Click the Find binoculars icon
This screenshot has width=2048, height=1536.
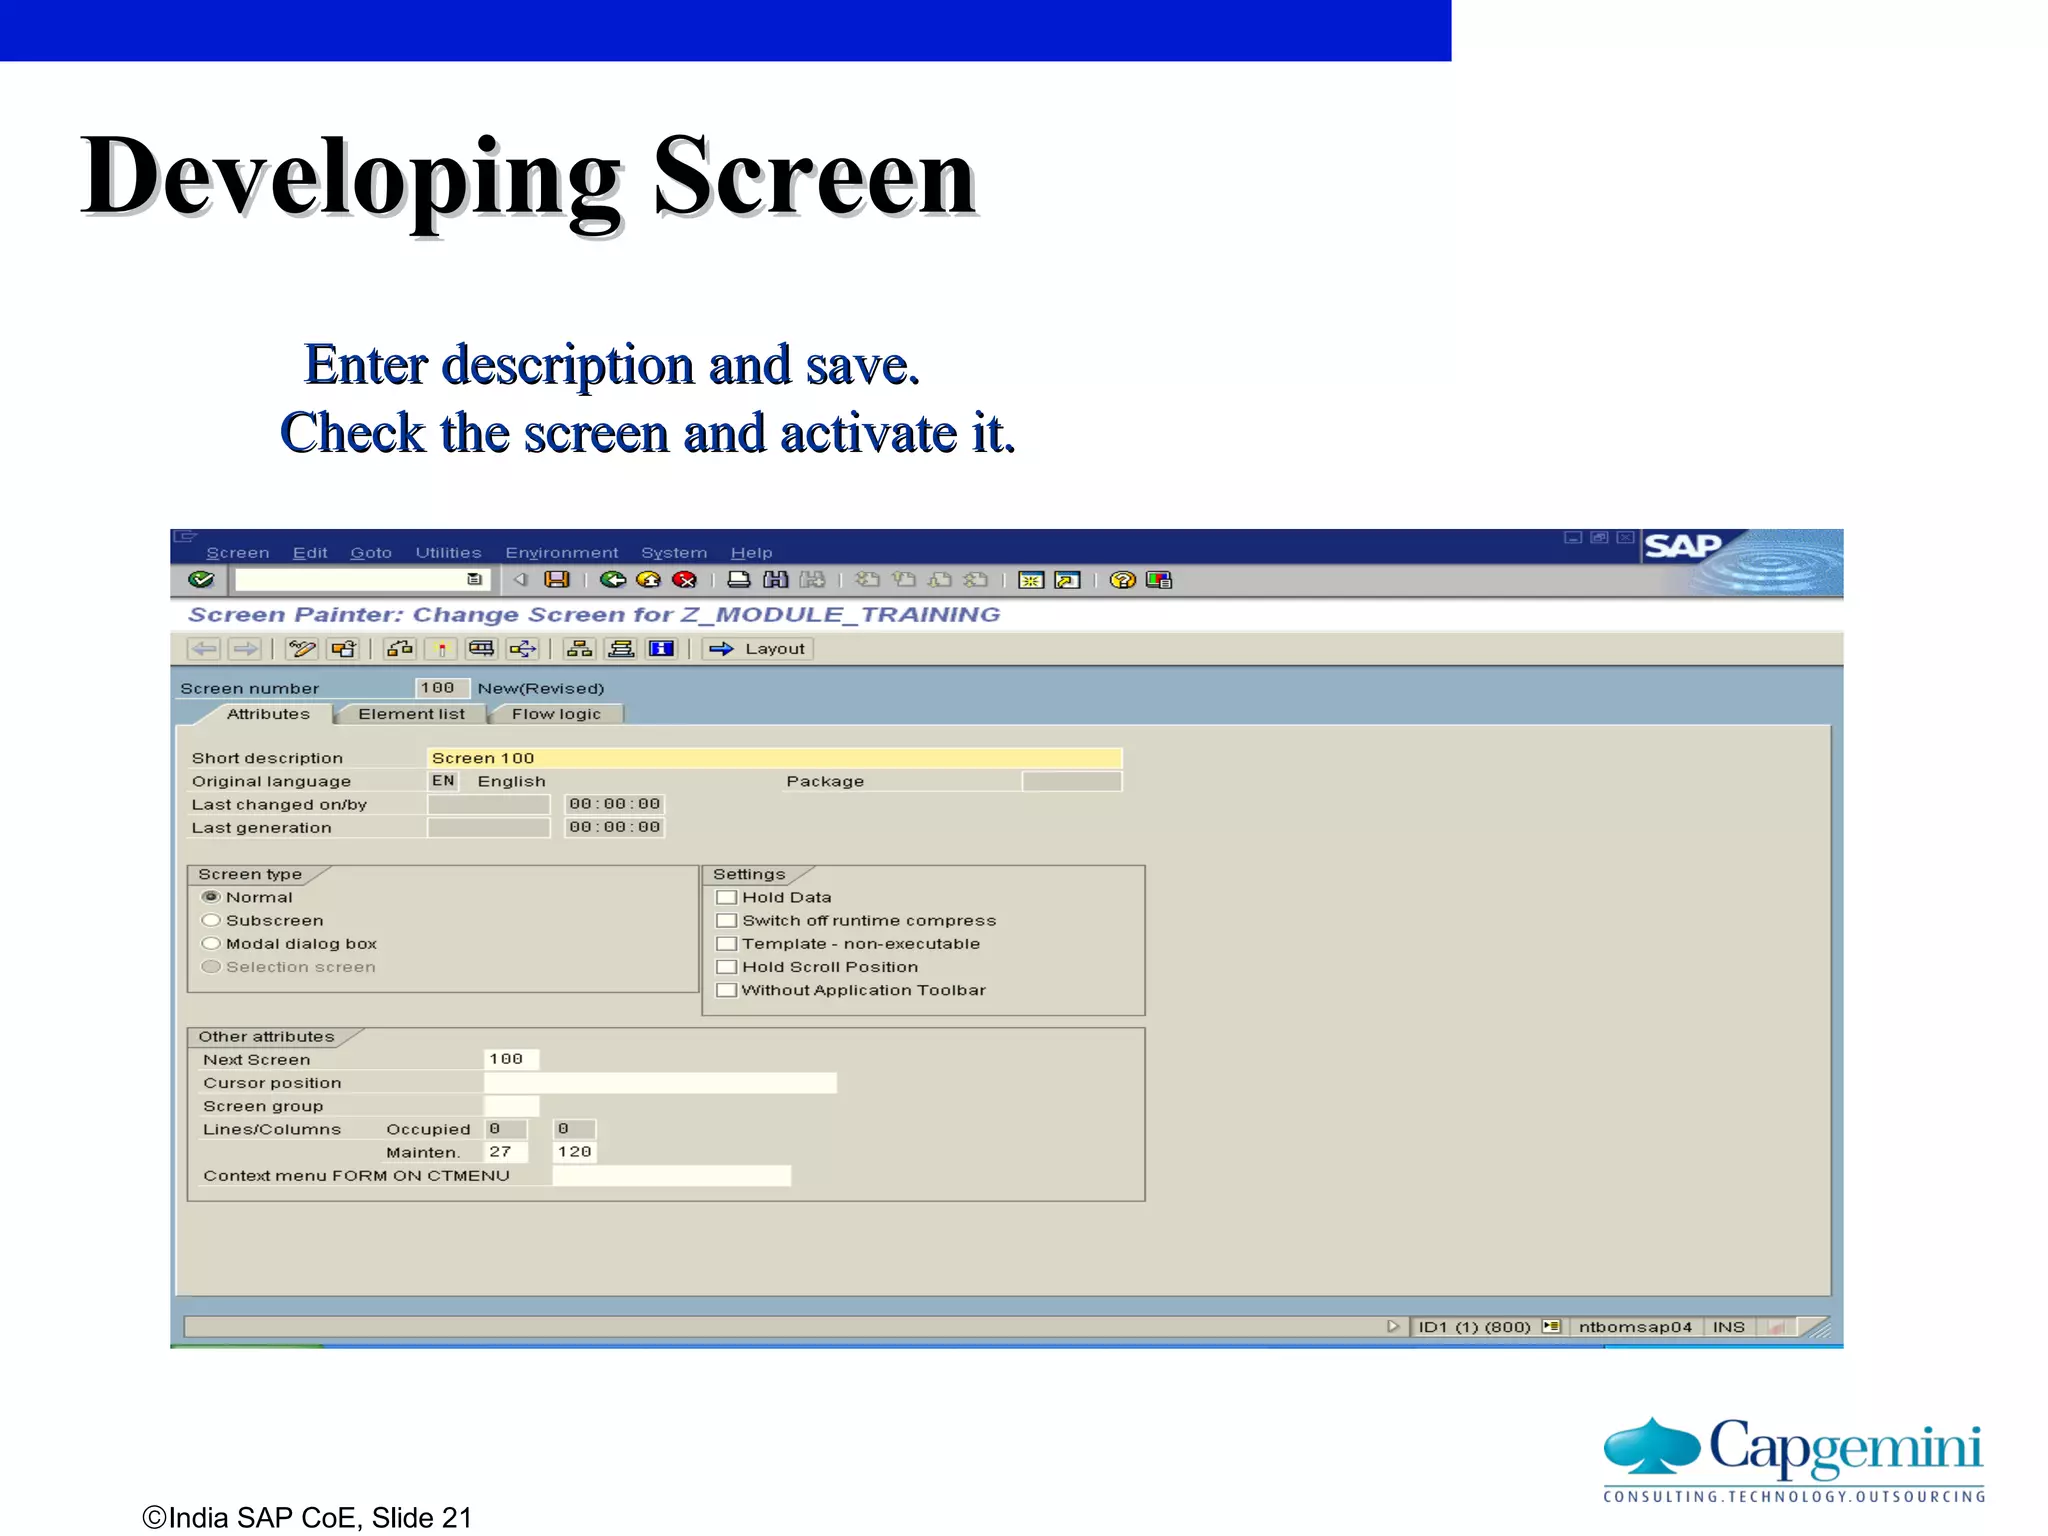(775, 580)
